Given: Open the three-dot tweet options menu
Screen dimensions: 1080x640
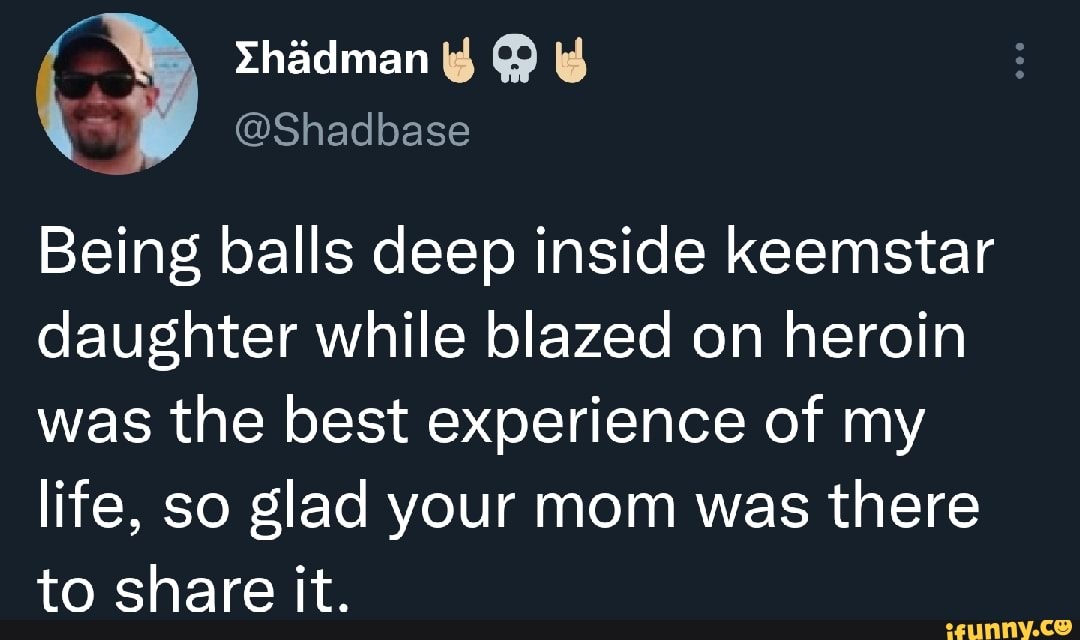Looking at the screenshot, I should click(x=1020, y=60).
